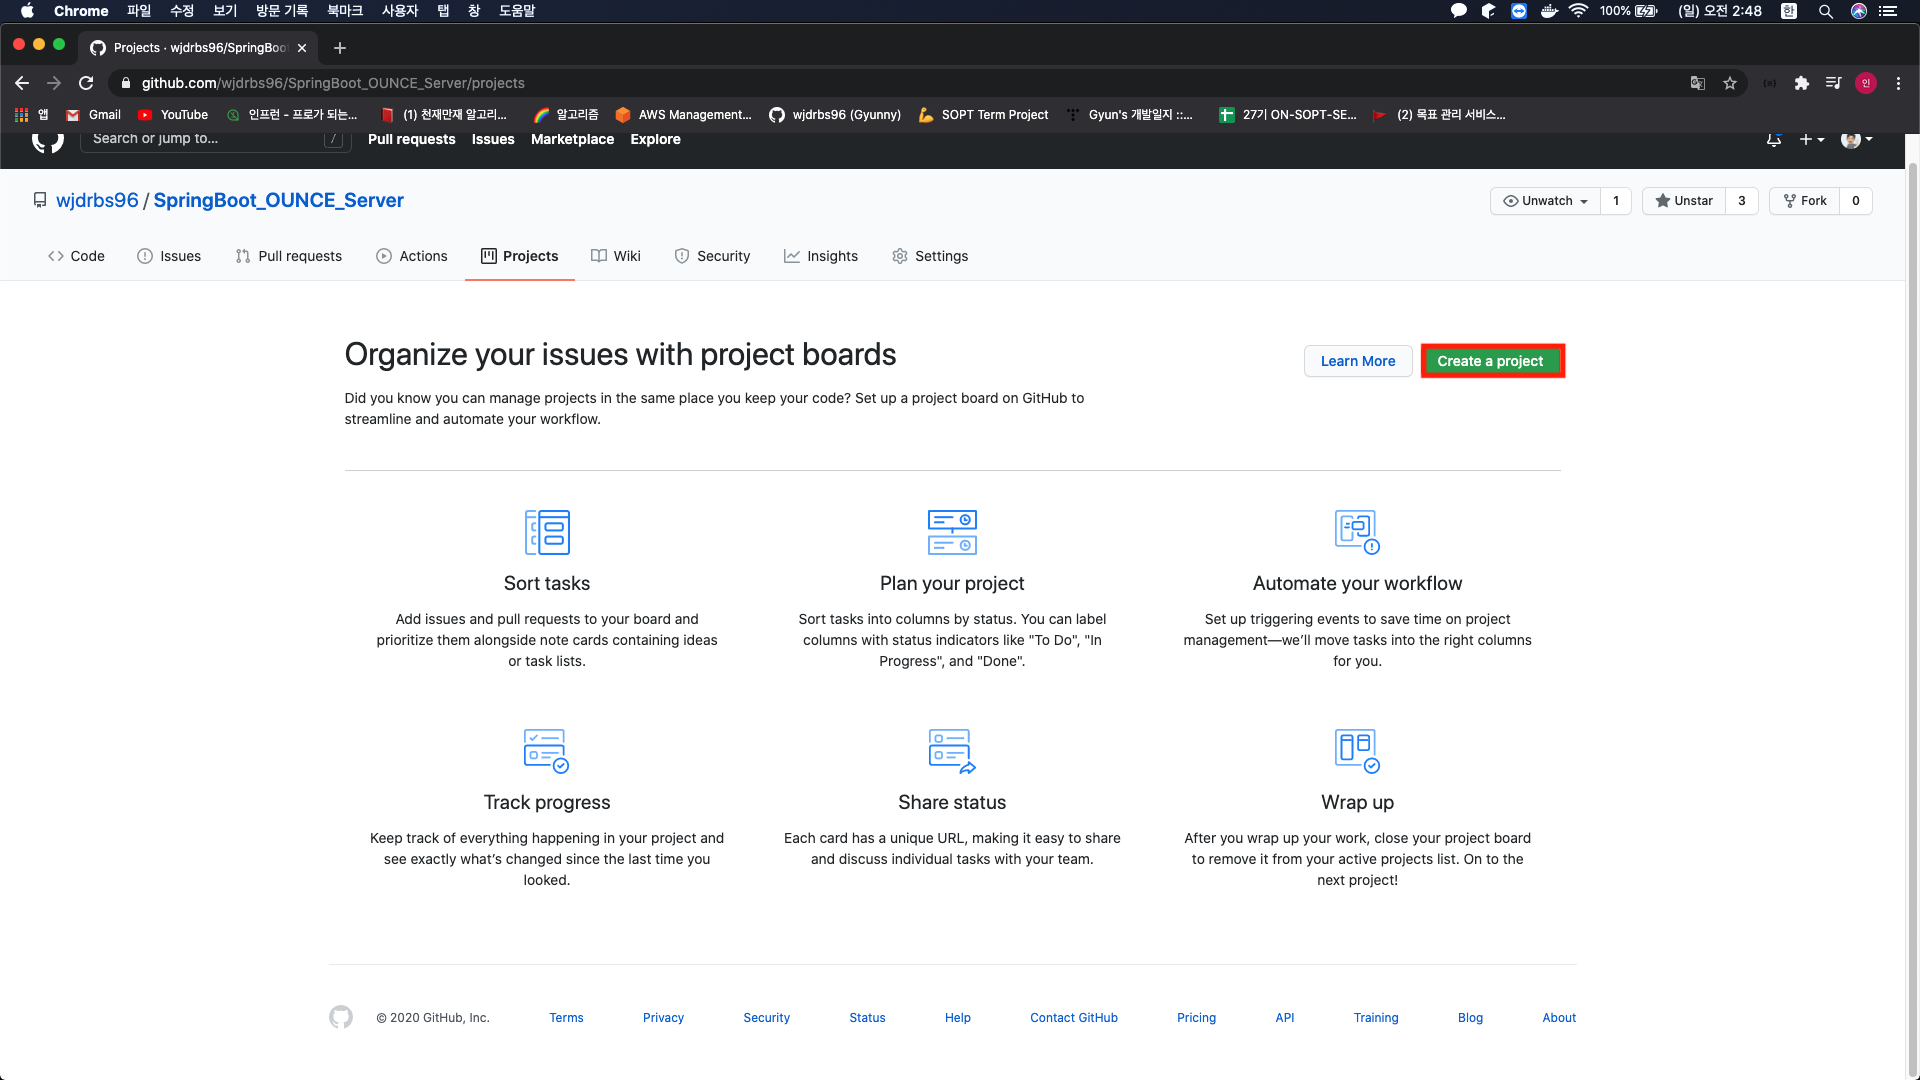Open the Pricing footer link
Screen dimensions: 1920x1080
(x=1196, y=1018)
